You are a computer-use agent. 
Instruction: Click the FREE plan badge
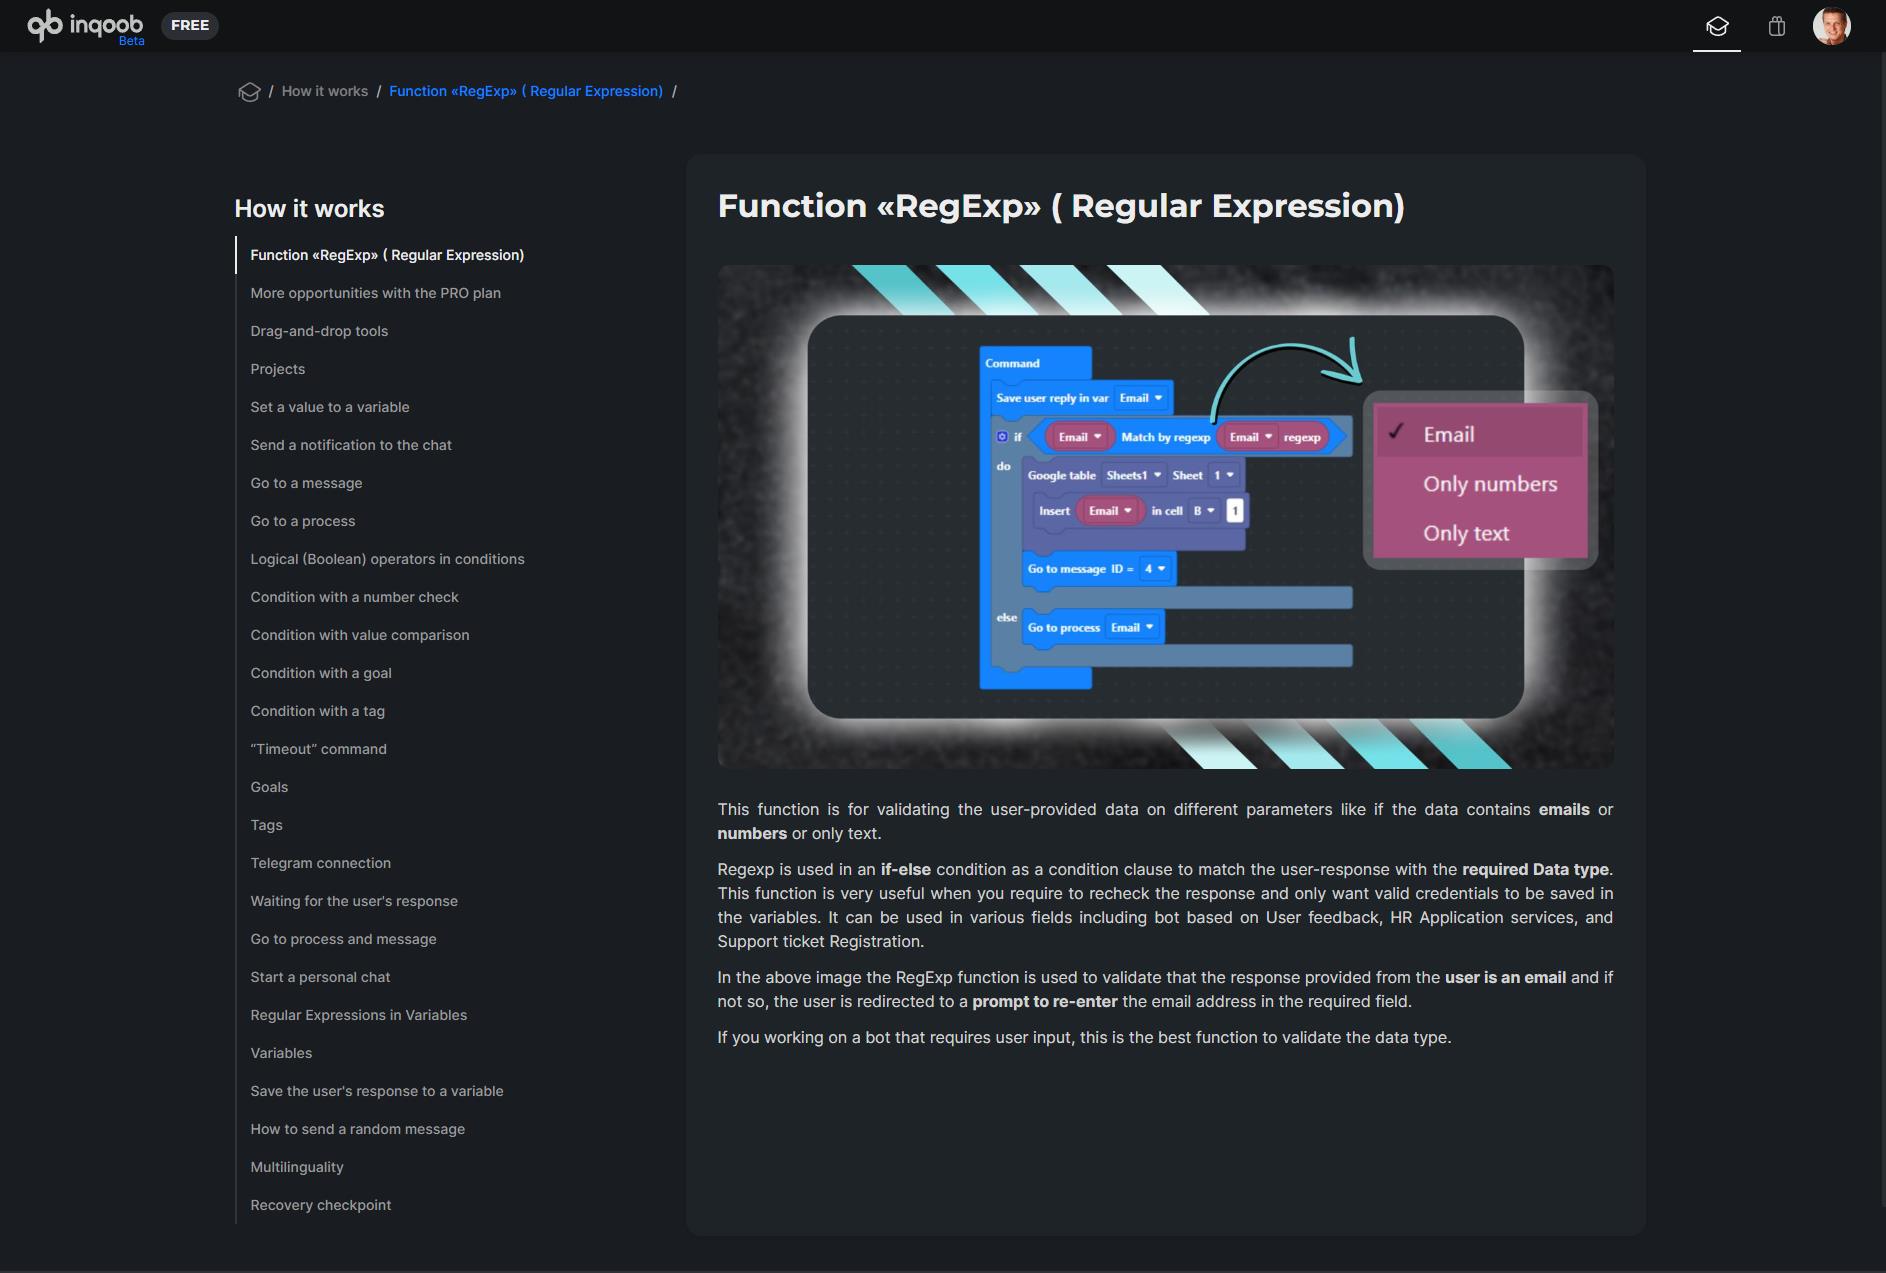pyautogui.click(x=190, y=25)
